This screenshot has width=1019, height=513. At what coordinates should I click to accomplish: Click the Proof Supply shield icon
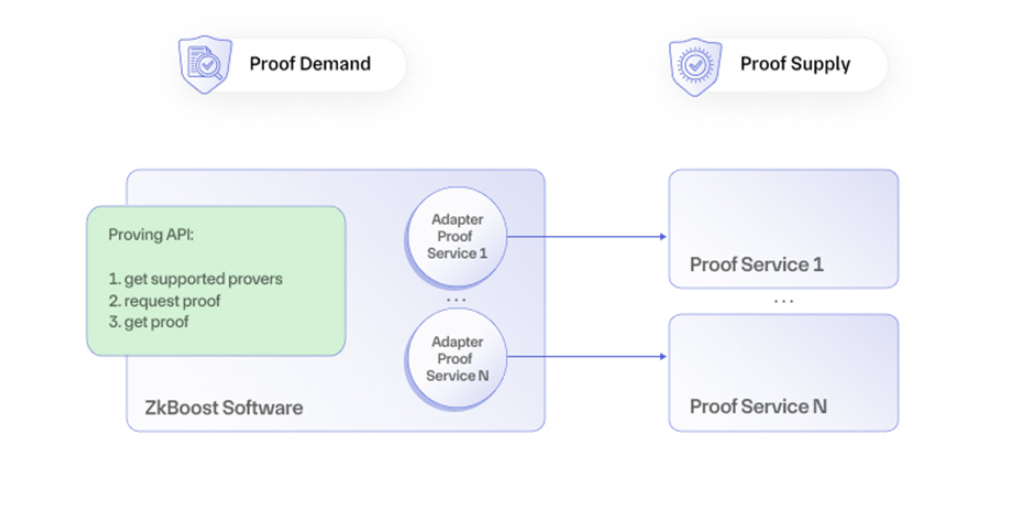[x=695, y=63]
